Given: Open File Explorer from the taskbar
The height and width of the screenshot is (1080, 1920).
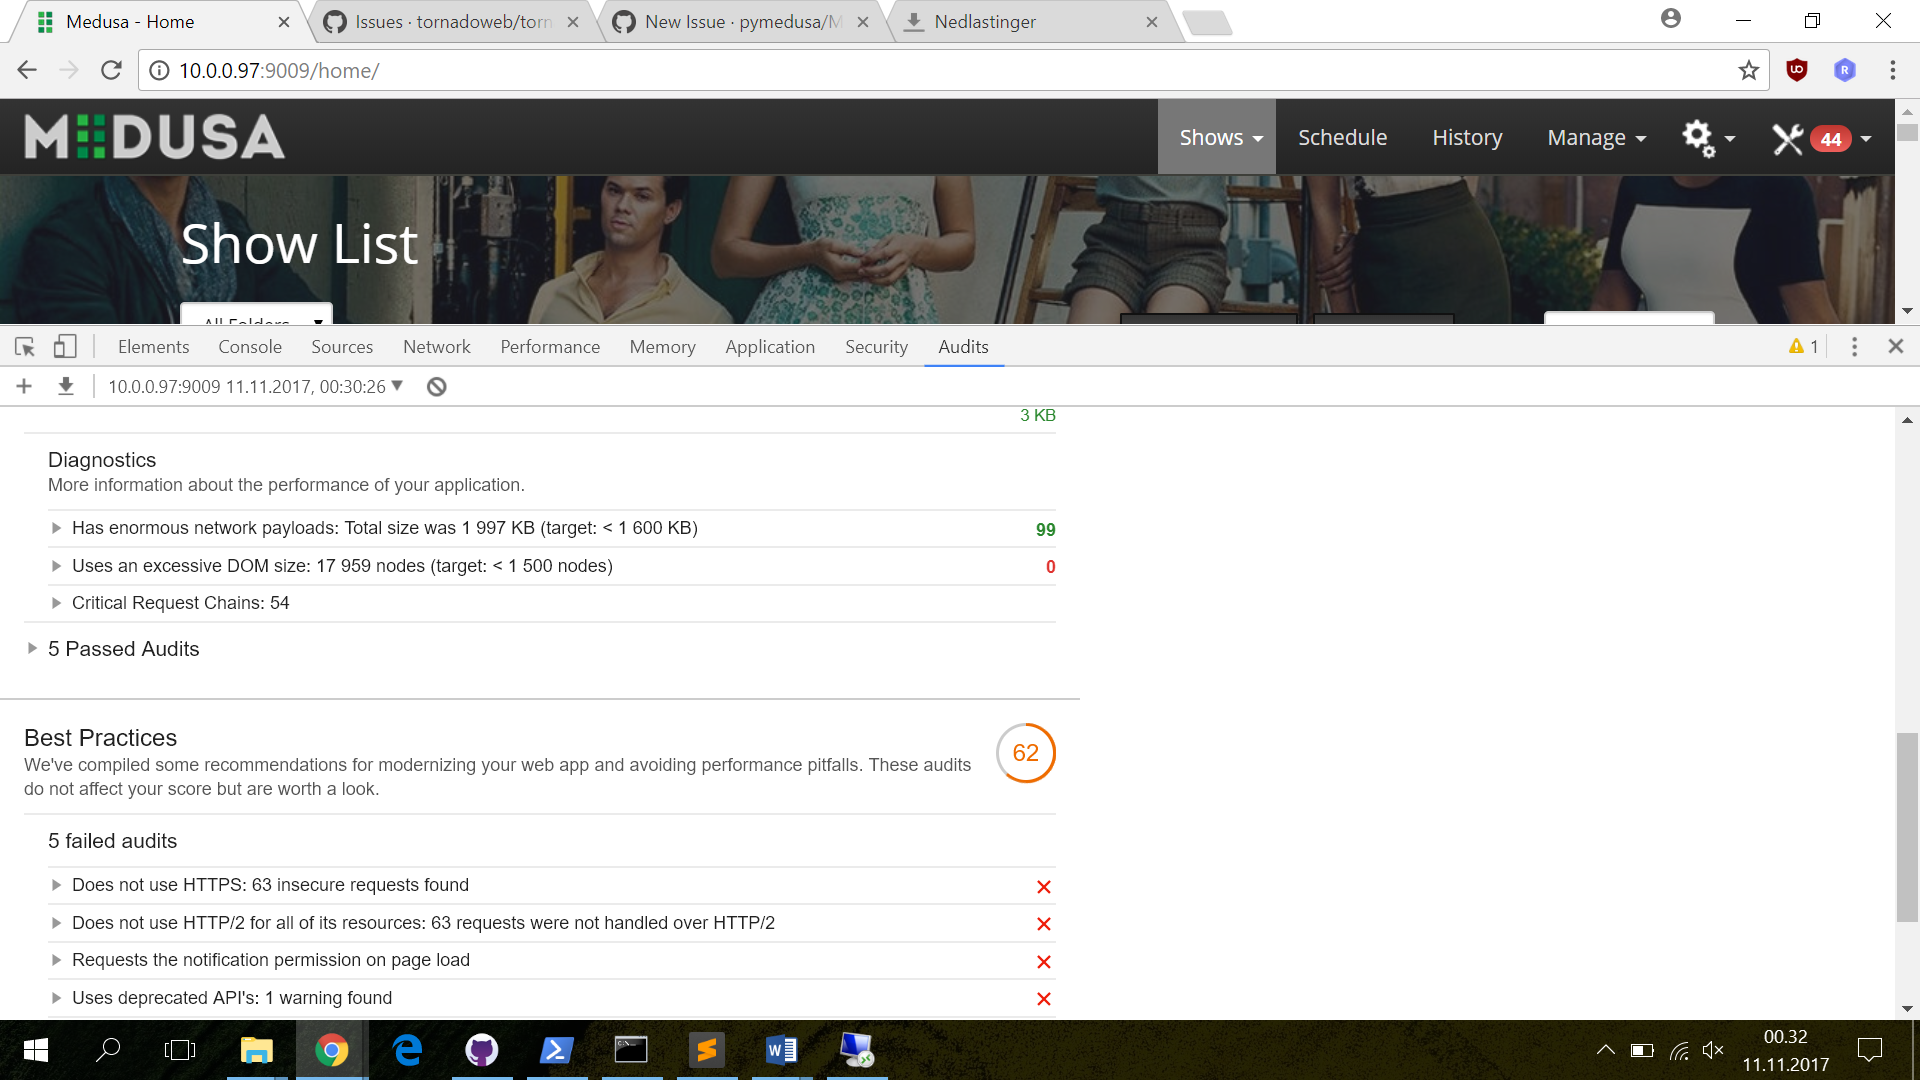Looking at the screenshot, I should tap(257, 1050).
